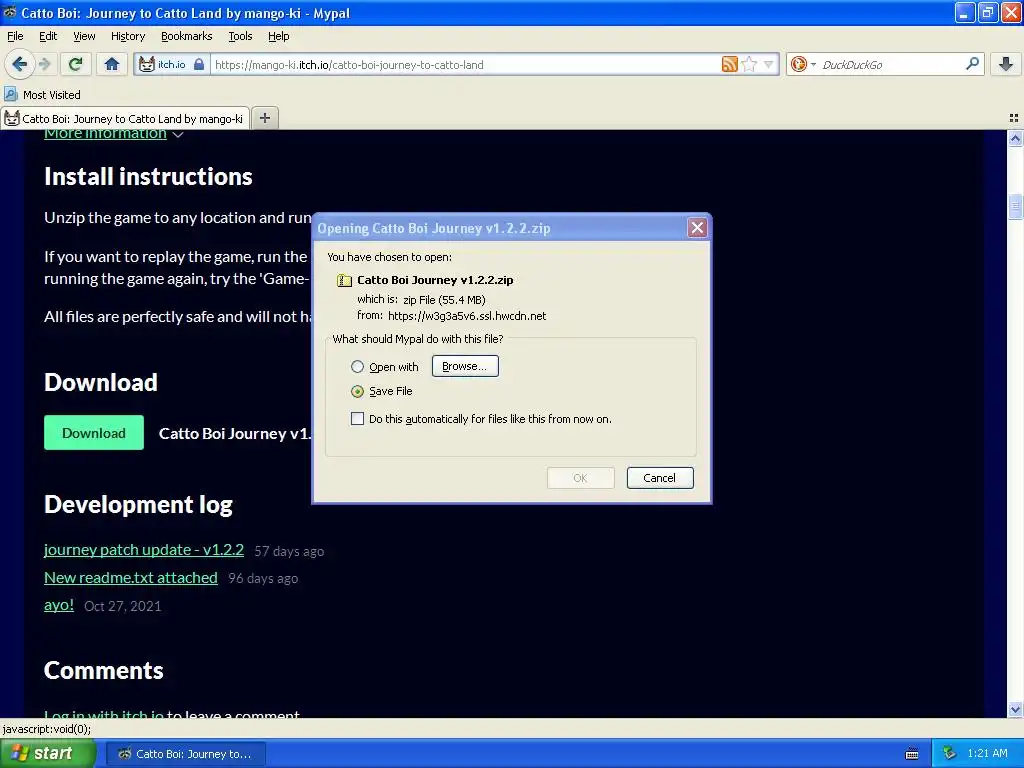Click the DuckDuckGo engine logo icon
The height and width of the screenshot is (768, 1024).
(x=798, y=64)
